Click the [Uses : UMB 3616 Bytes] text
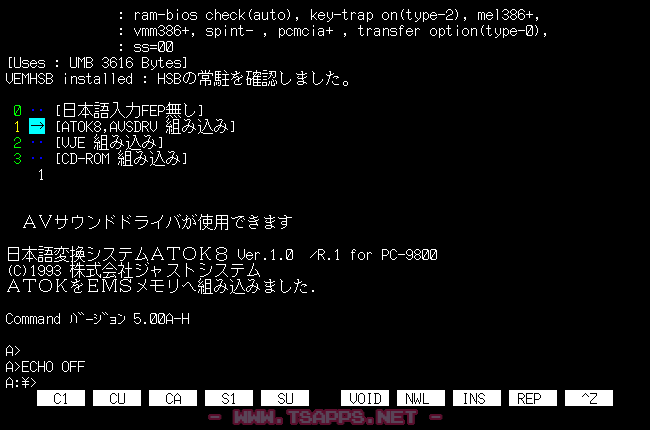Image resolution: width=650 pixels, height=430 pixels. click(97, 63)
